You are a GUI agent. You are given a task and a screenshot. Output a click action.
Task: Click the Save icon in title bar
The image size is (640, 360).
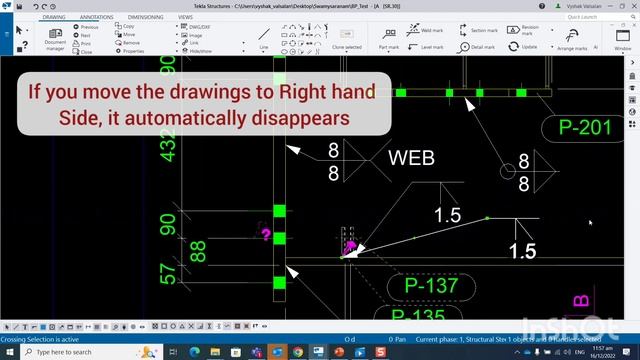point(19,6)
